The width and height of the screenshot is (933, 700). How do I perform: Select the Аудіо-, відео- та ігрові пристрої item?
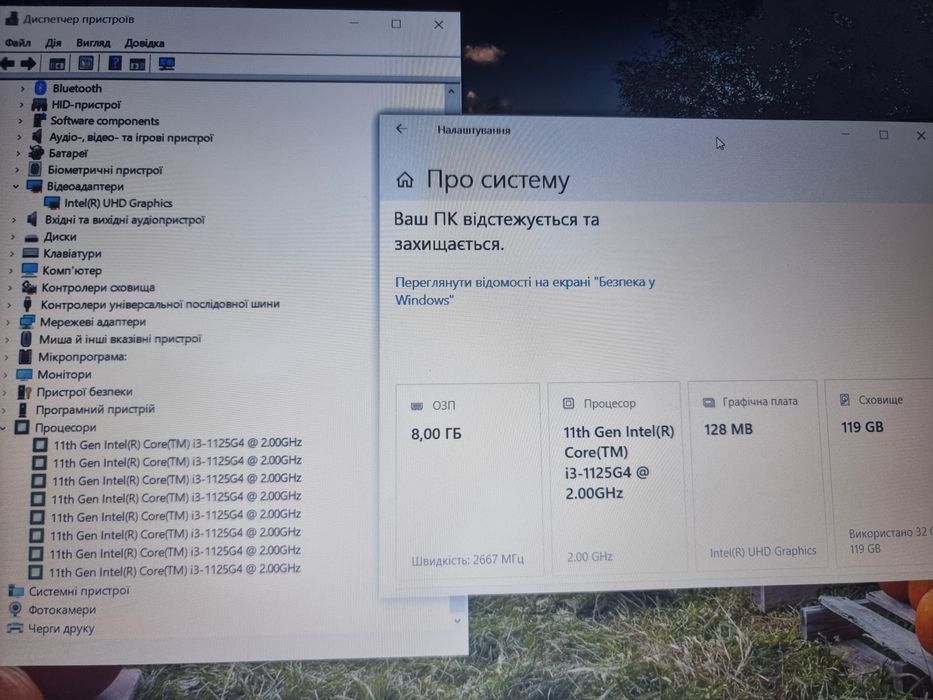click(131, 138)
